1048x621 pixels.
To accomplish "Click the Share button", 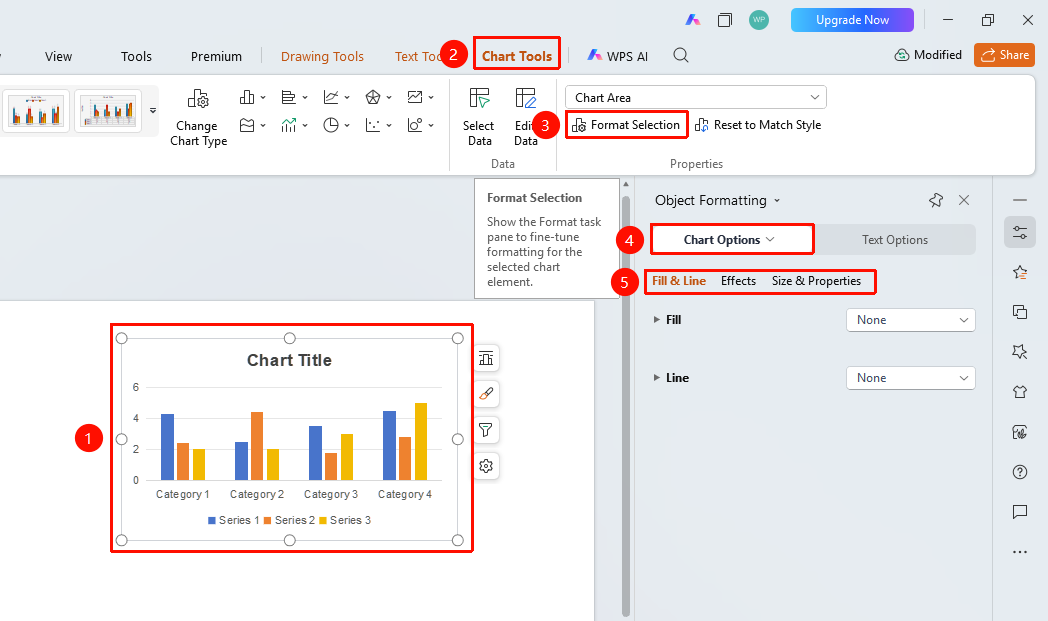I will [1004, 55].
